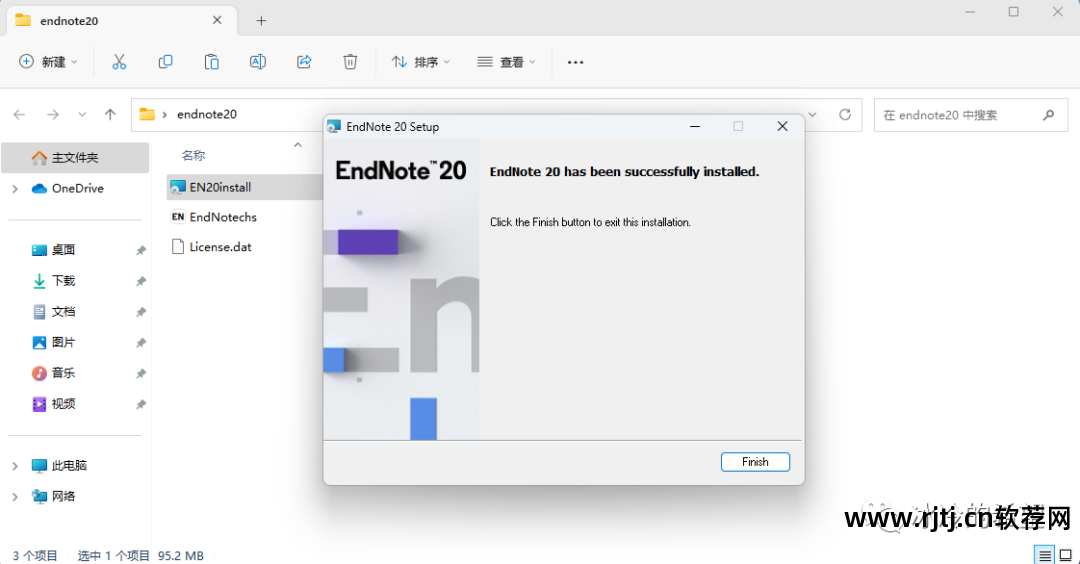The width and height of the screenshot is (1080, 564).
Task: Open 音乐 (Music) quick access folder
Action: click(x=63, y=373)
